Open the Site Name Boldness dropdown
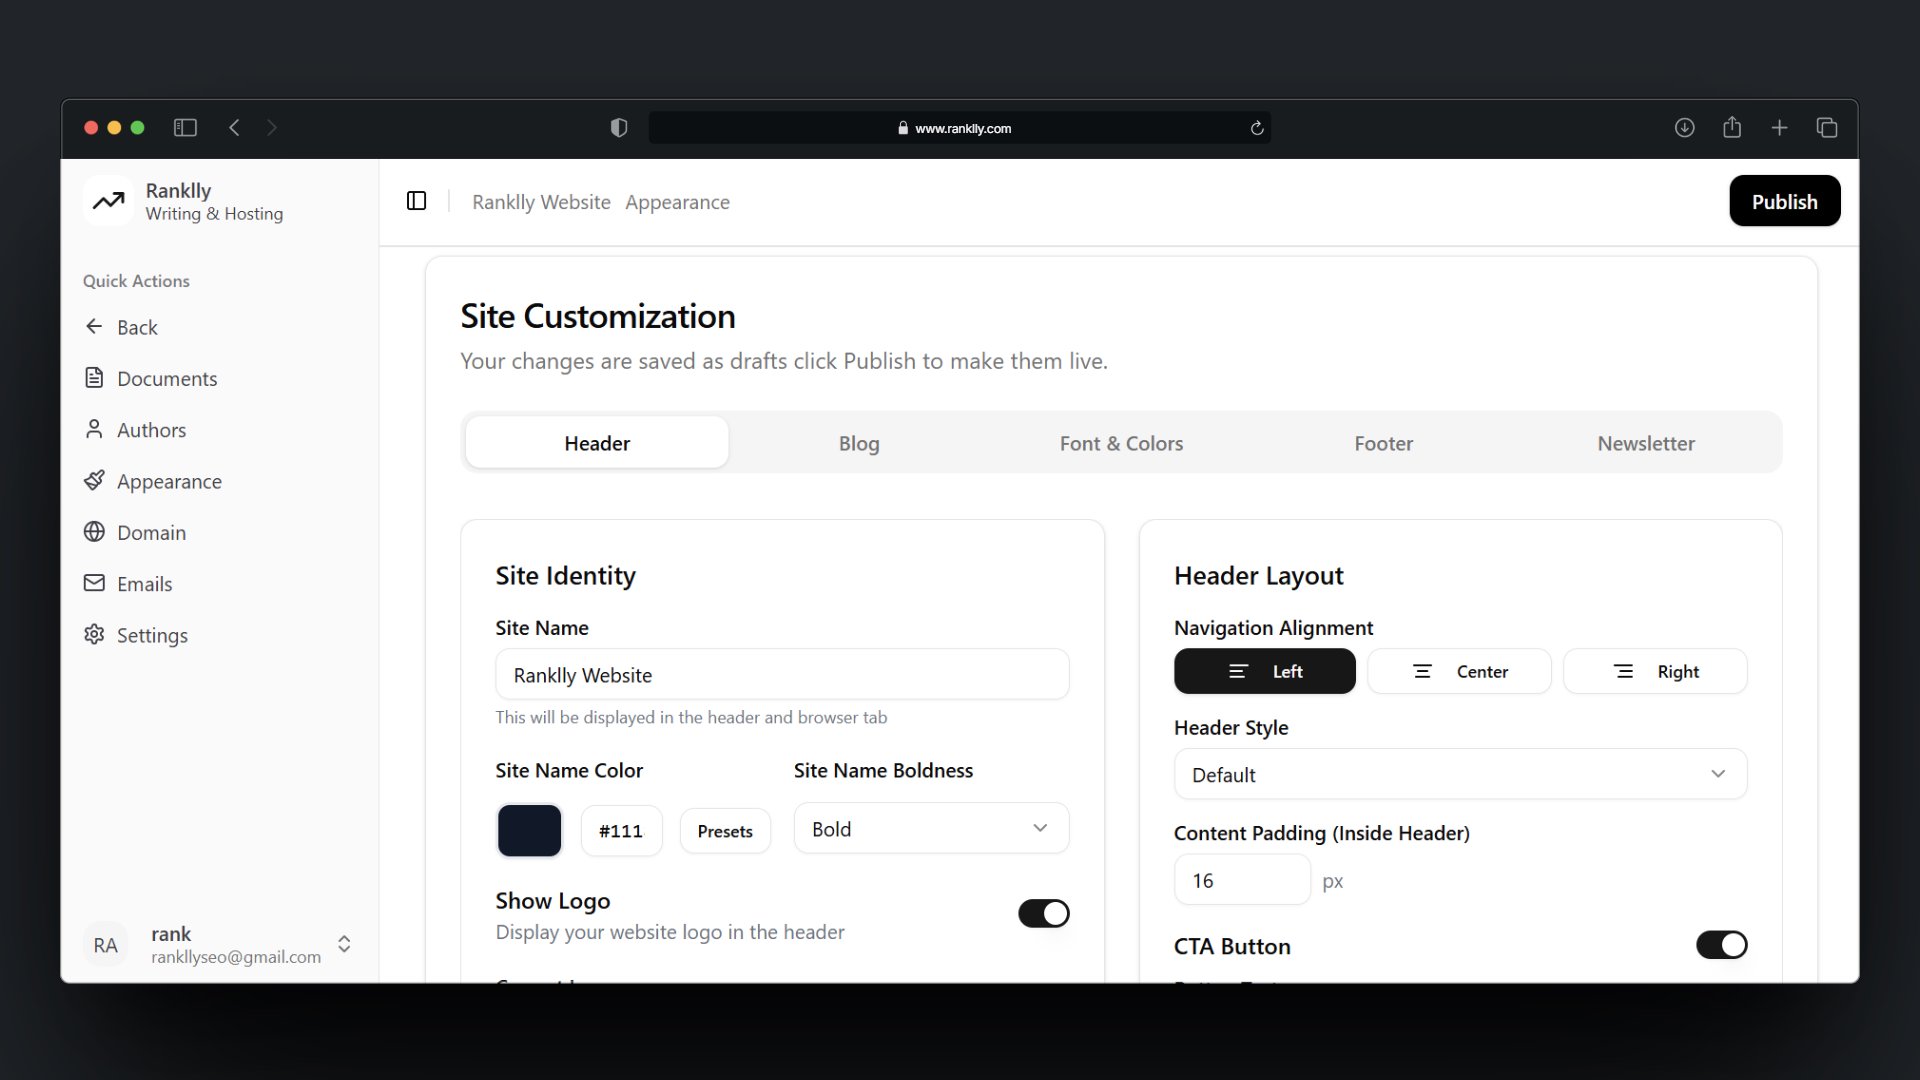This screenshot has height=1080, width=1920. click(x=931, y=828)
